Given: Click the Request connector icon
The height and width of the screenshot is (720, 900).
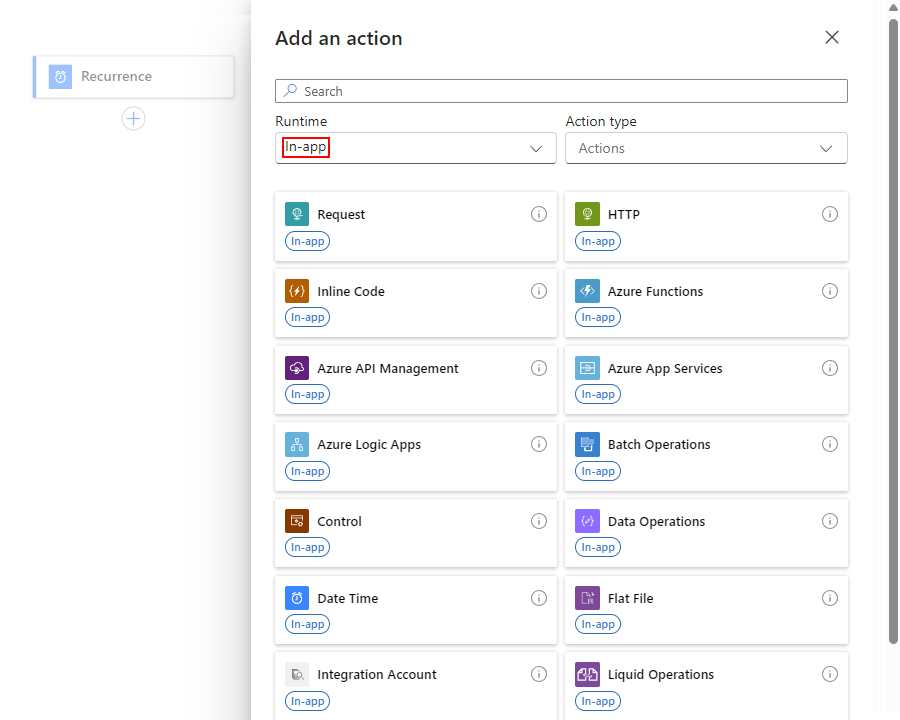Looking at the screenshot, I should pyautogui.click(x=297, y=214).
